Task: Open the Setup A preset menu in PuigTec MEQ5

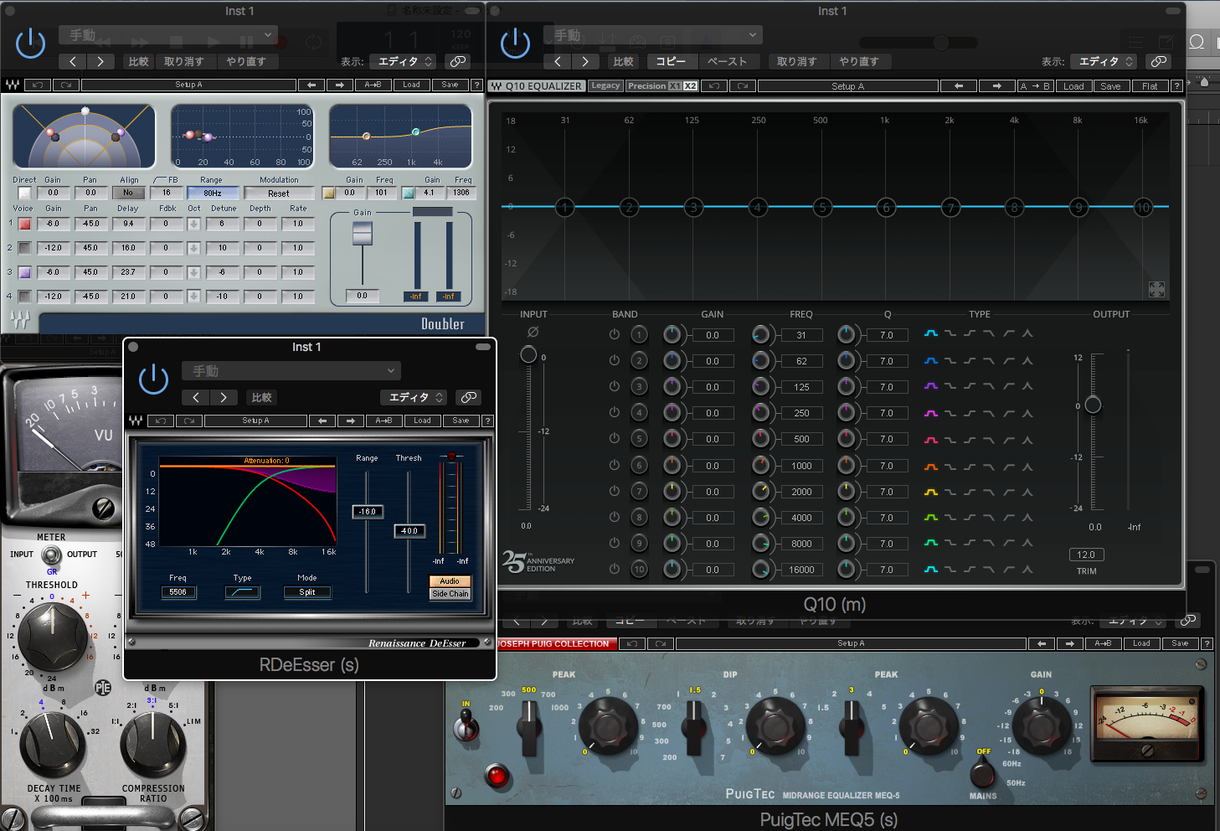Action: point(851,643)
